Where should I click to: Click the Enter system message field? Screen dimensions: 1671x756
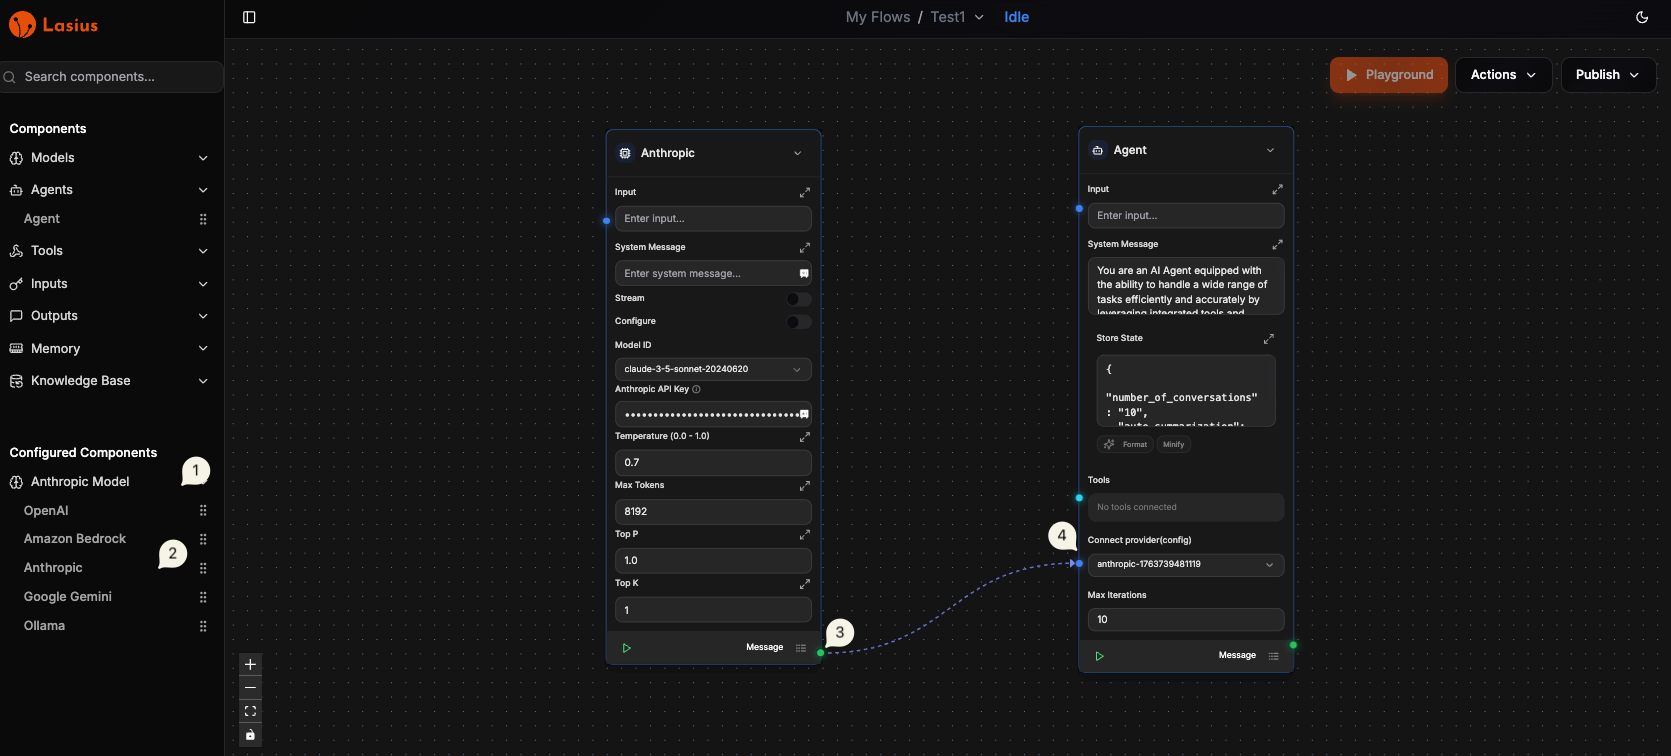(x=713, y=273)
